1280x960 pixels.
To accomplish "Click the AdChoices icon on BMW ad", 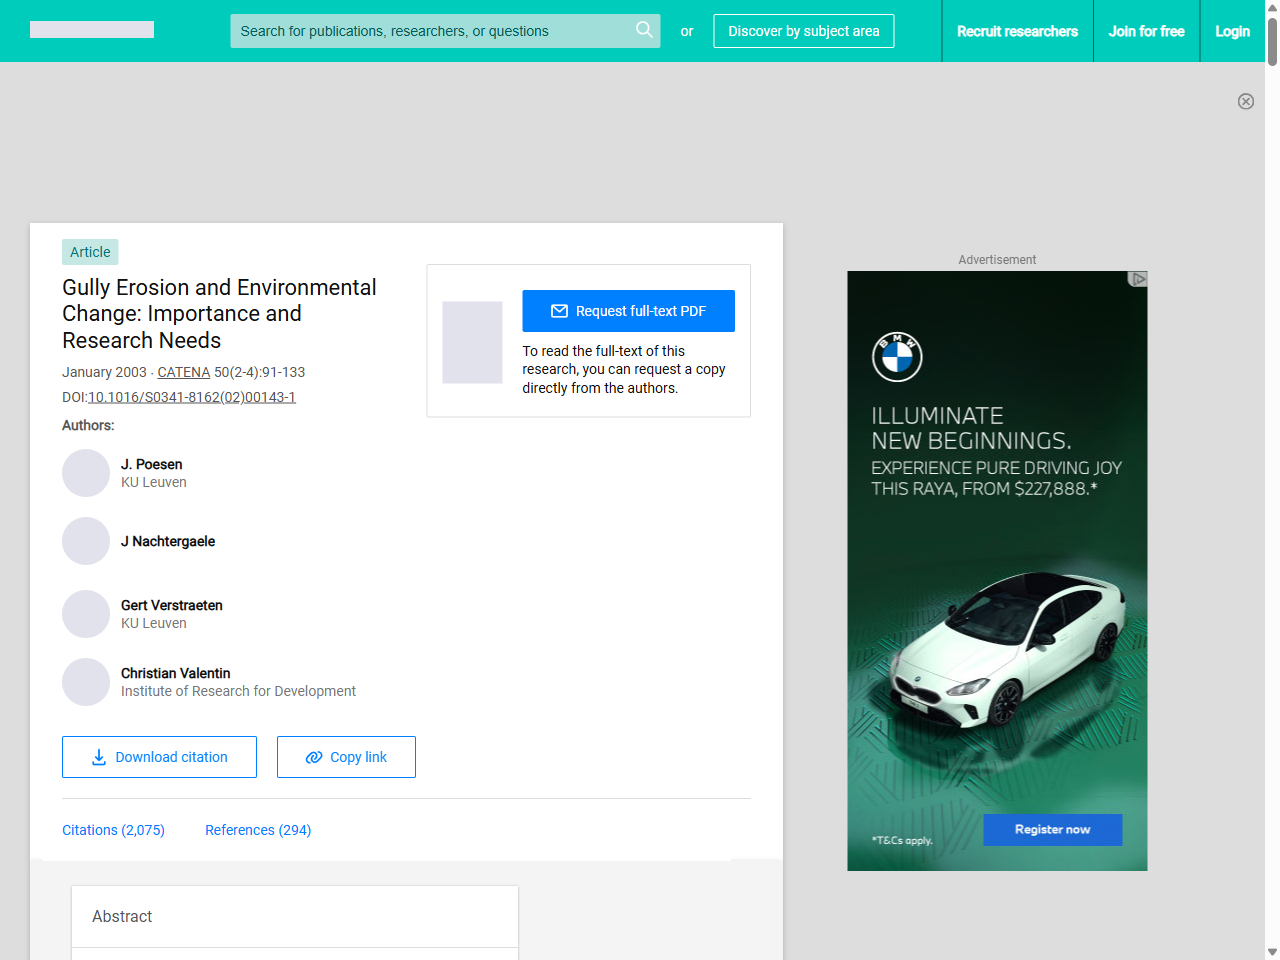I will point(1137,279).
